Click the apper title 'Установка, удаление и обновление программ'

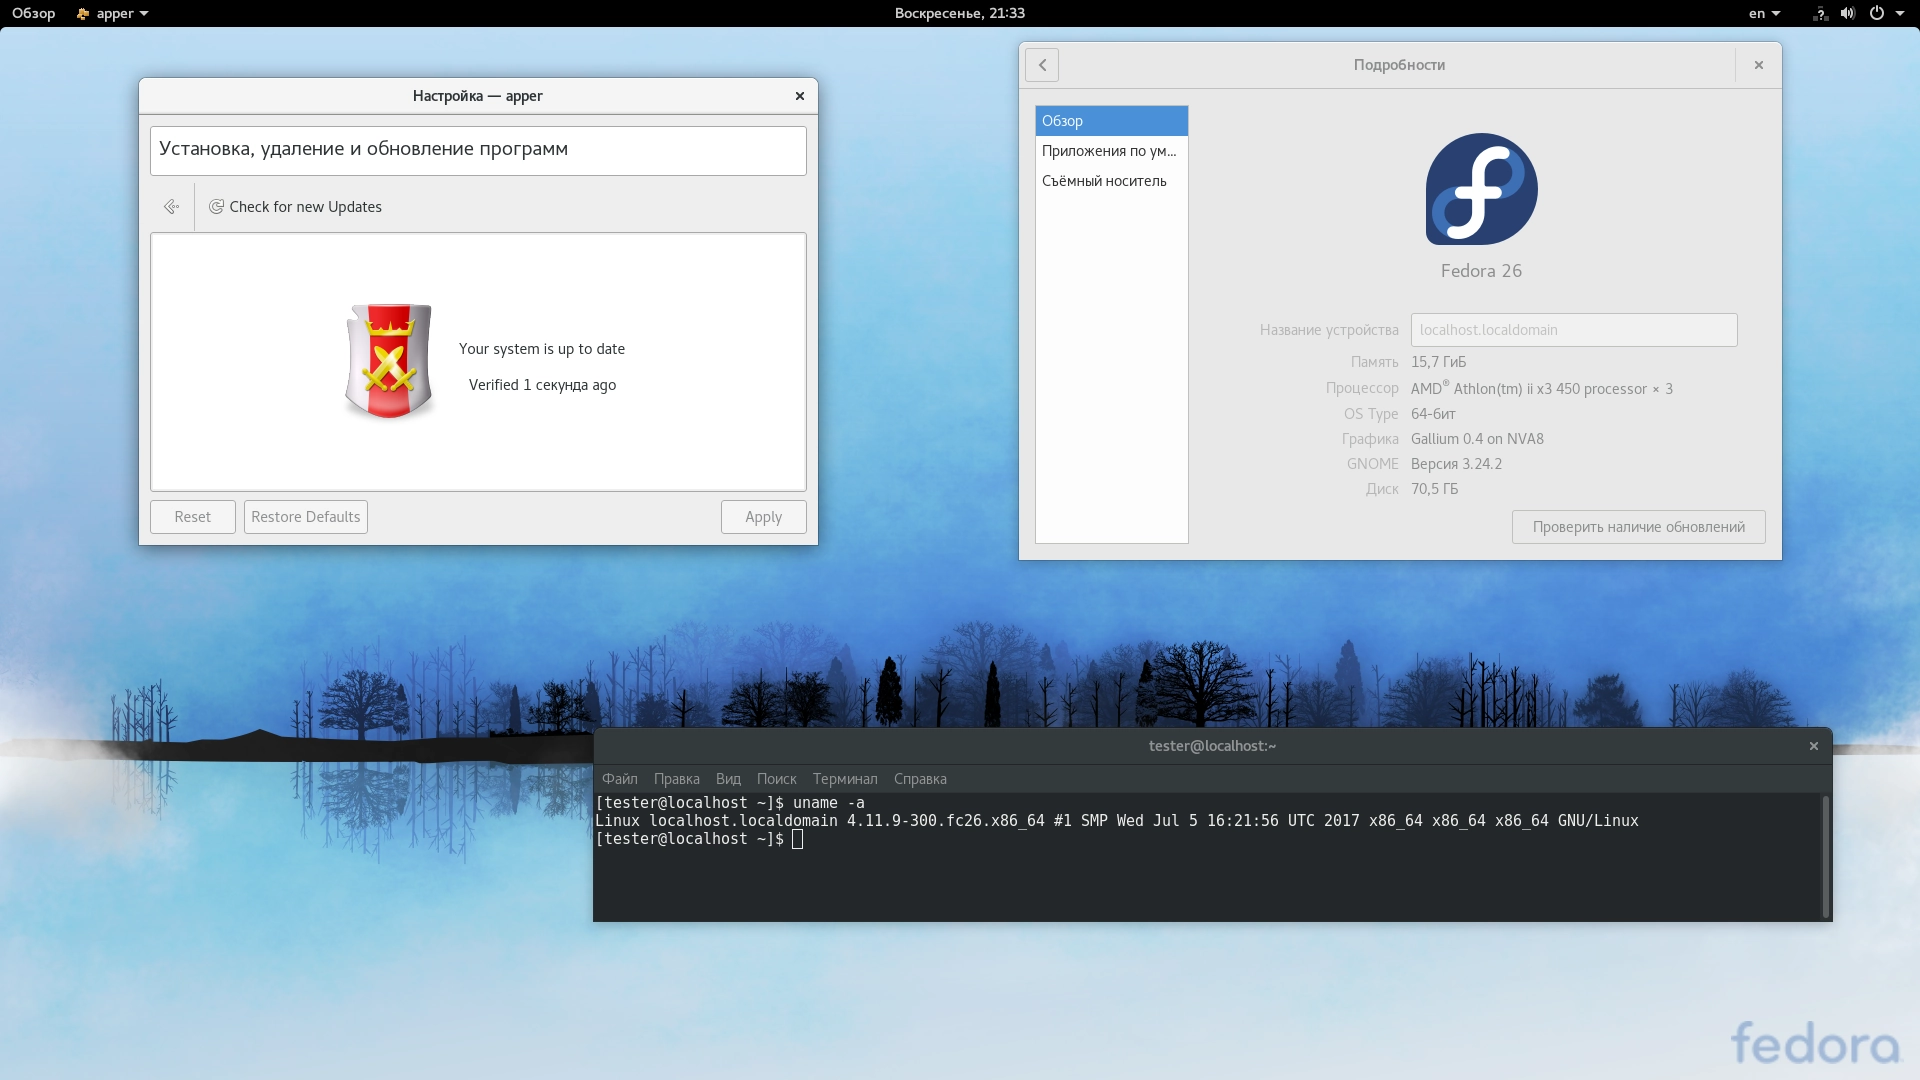click(x=363, y=149)
